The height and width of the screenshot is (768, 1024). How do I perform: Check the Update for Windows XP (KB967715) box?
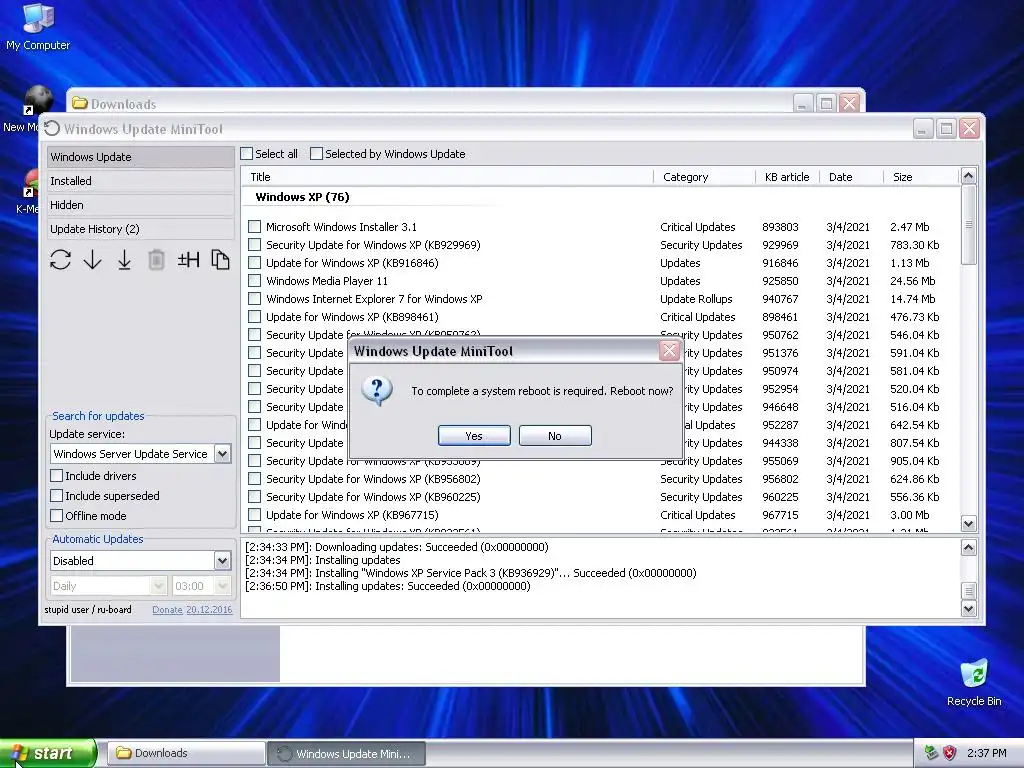click(x=255, y=515)
